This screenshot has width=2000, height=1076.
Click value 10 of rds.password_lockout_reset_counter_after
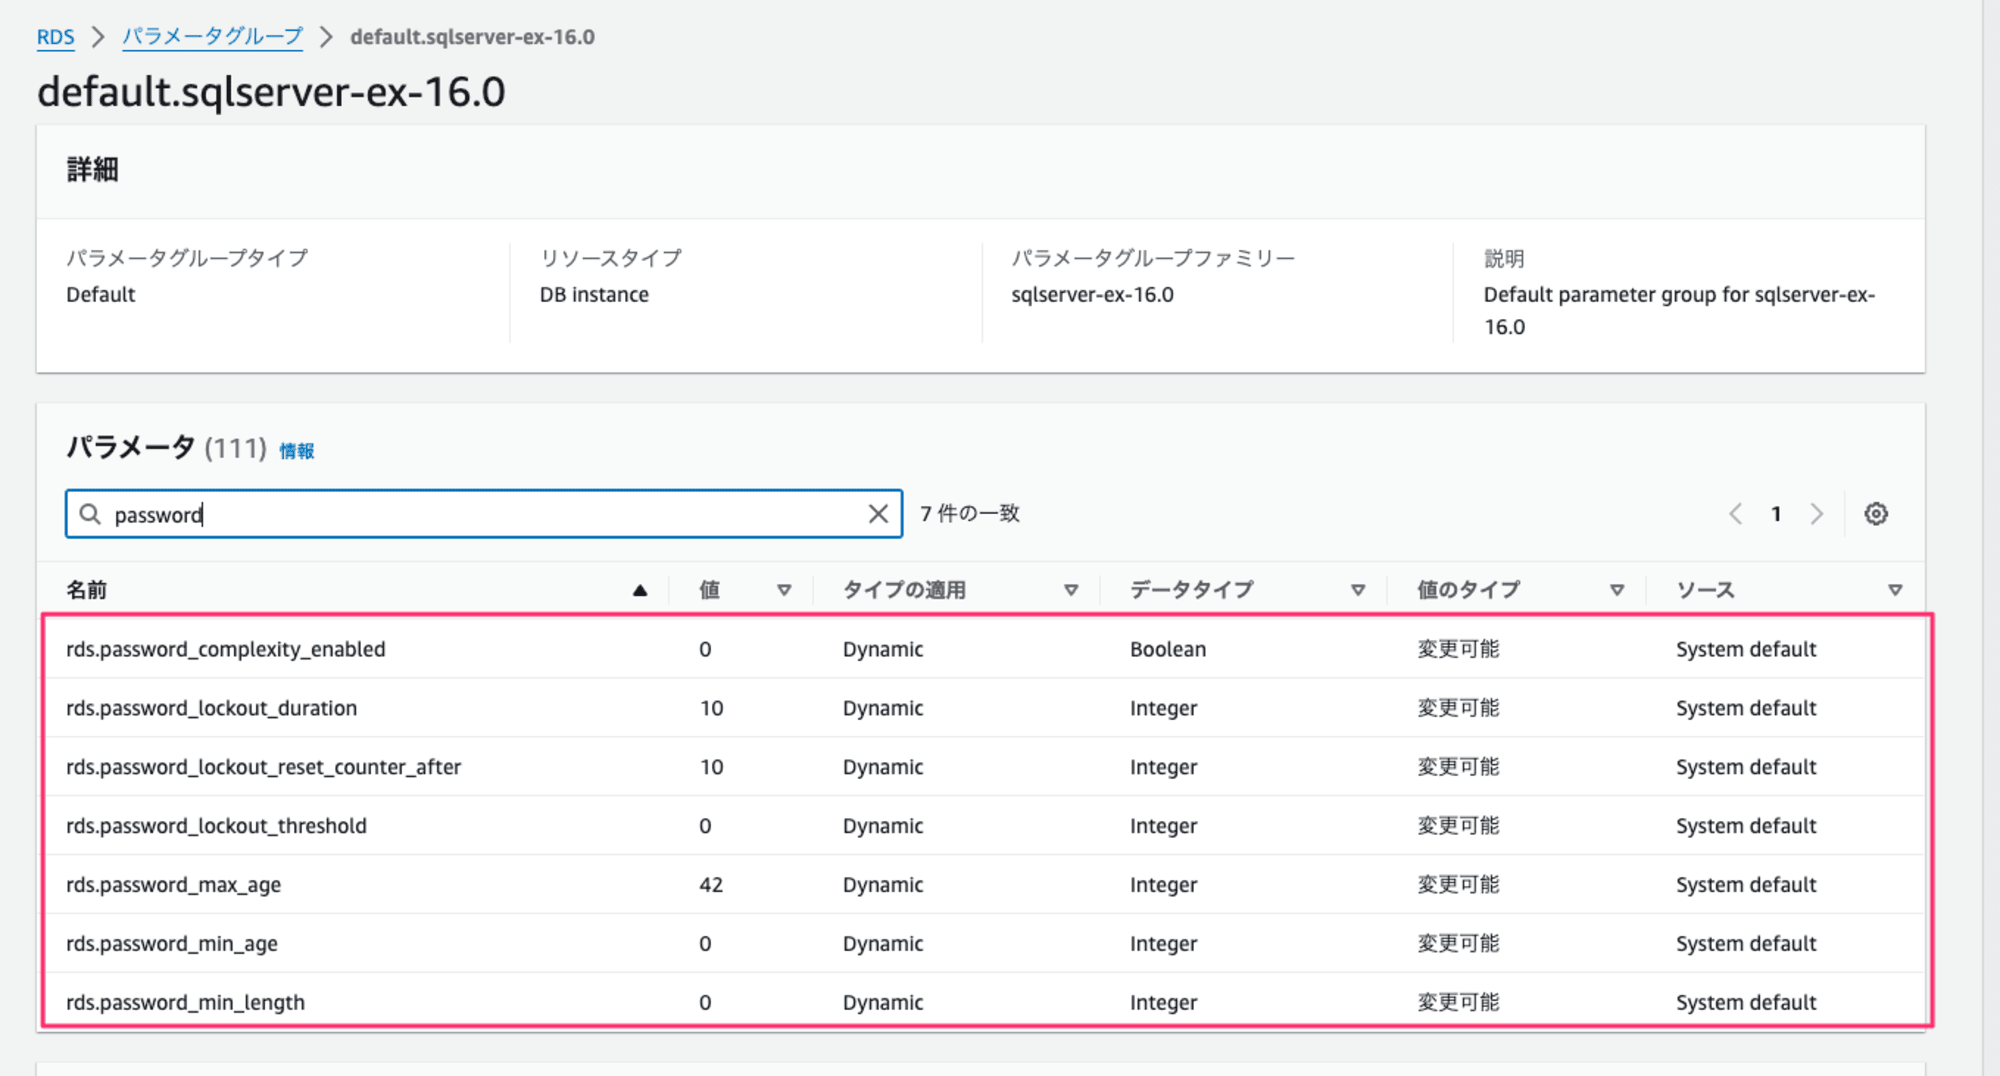pos(711,767)
